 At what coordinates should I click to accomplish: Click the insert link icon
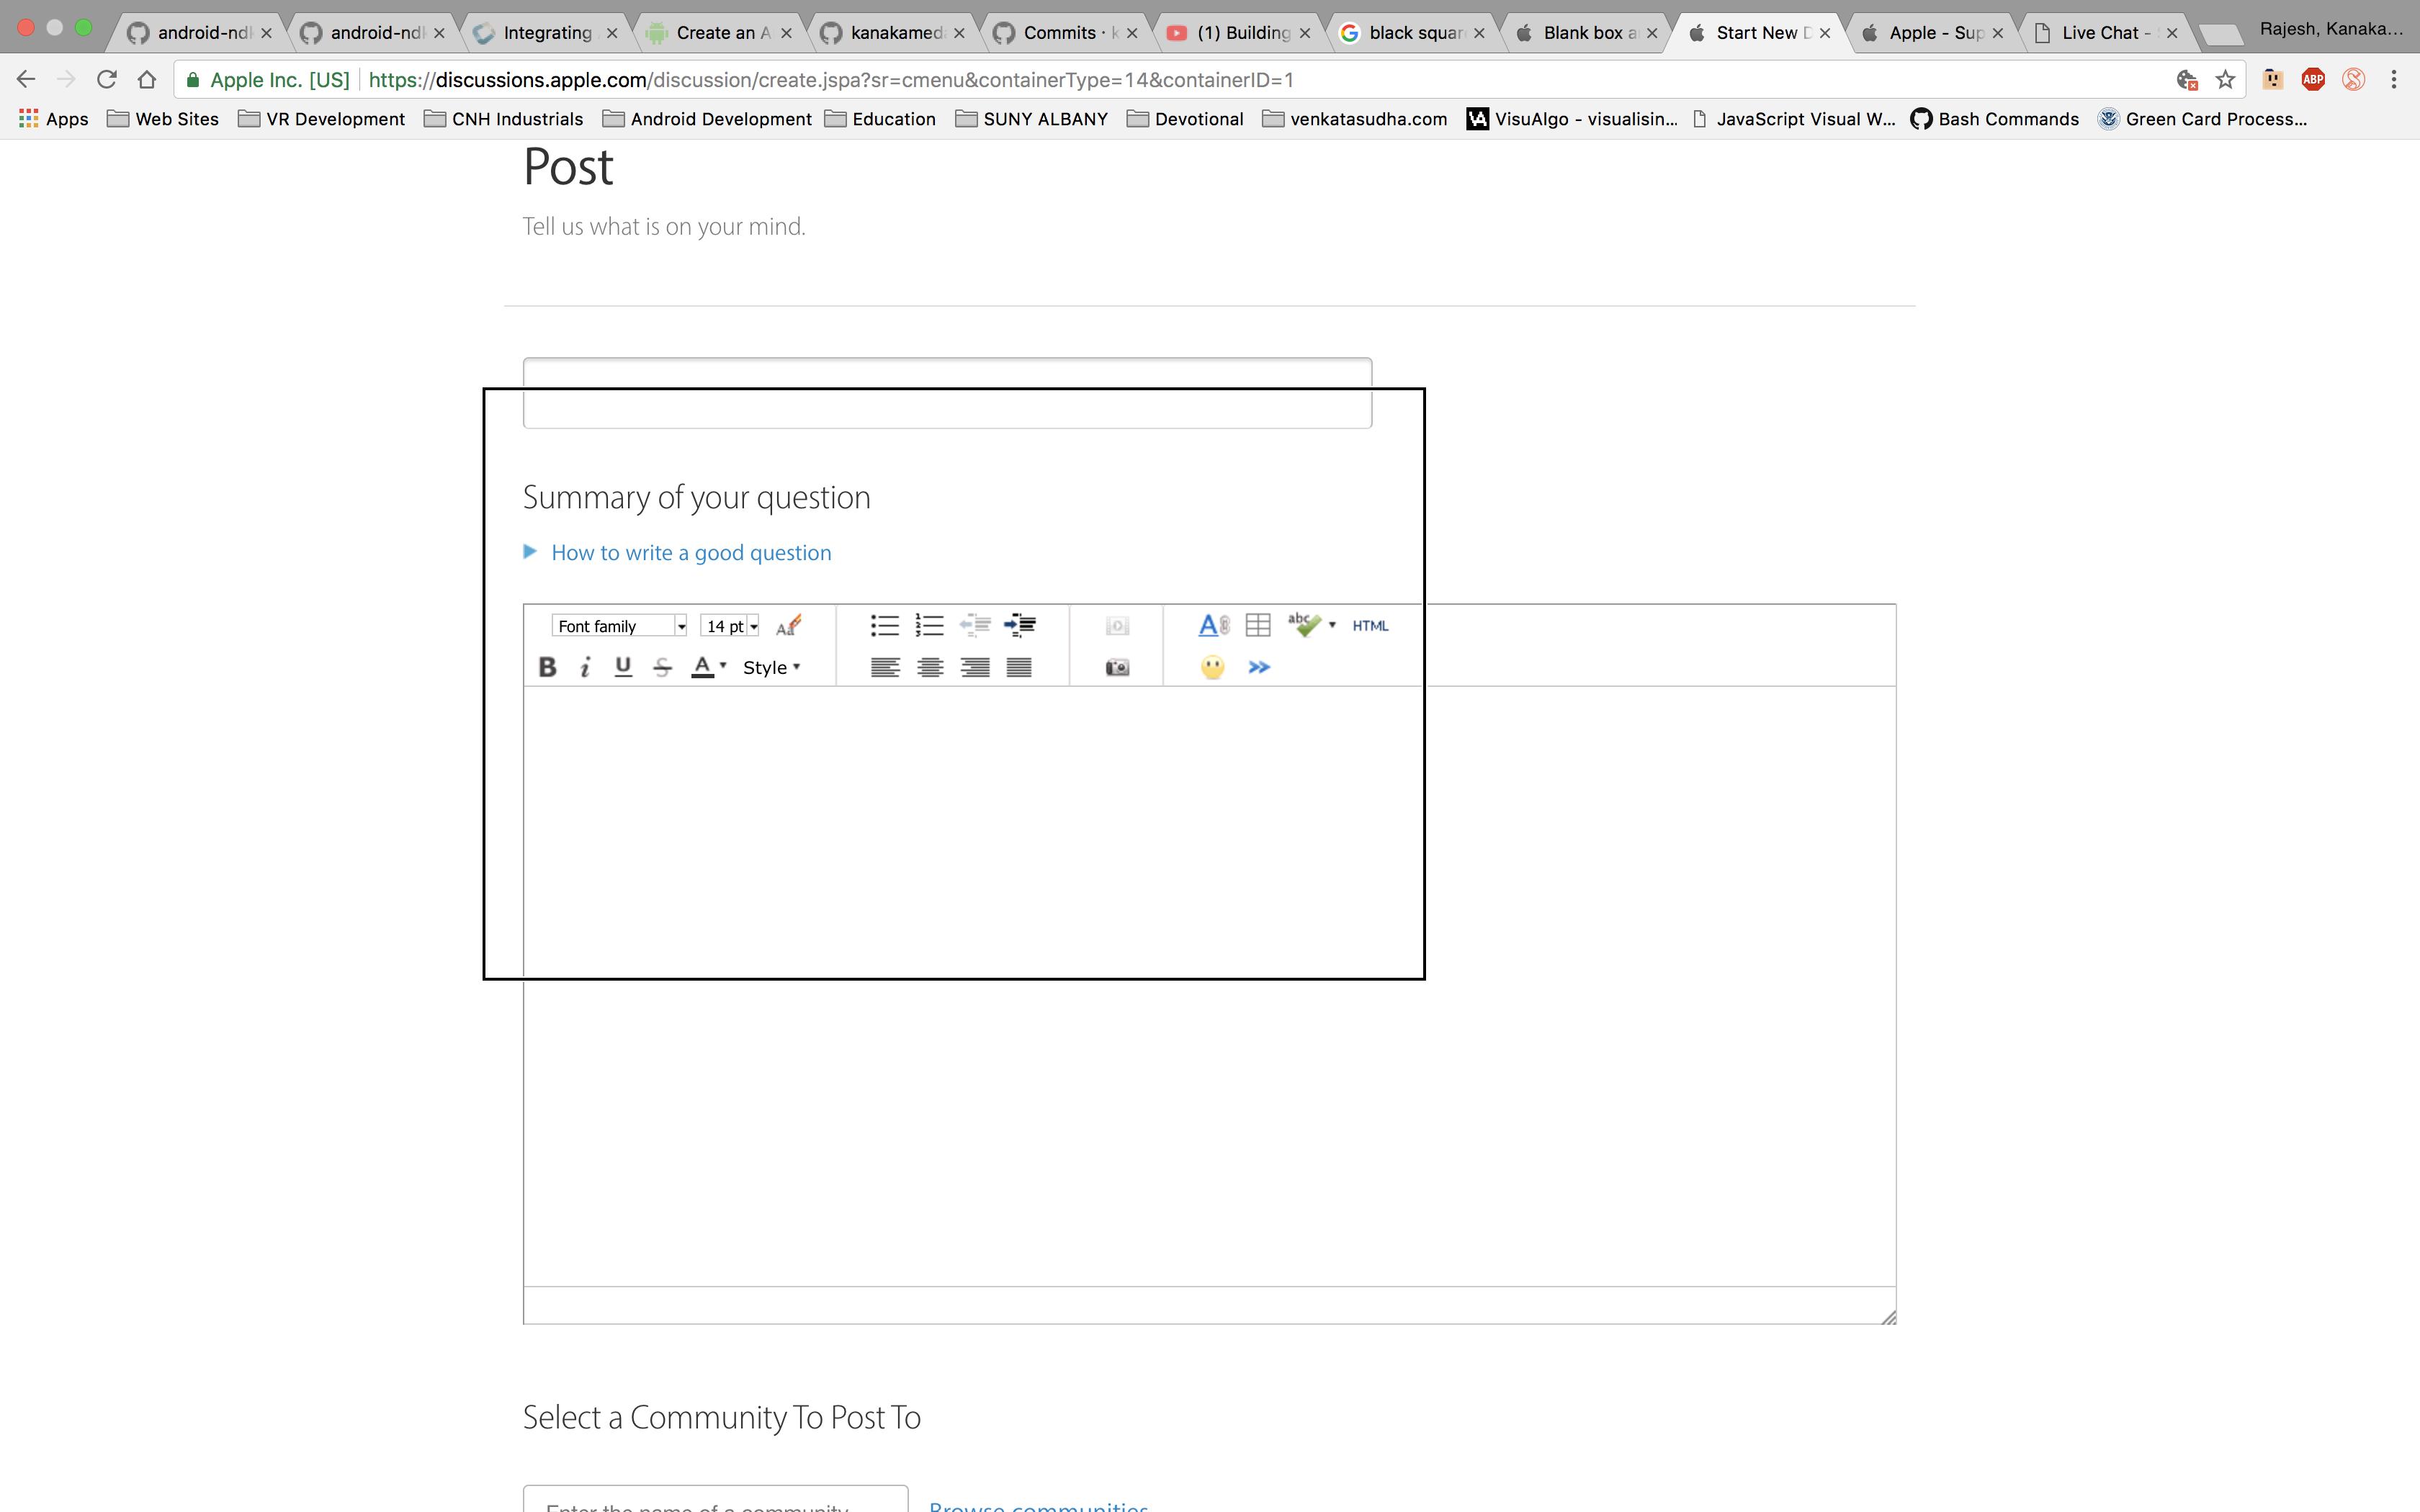(1213, 626)
